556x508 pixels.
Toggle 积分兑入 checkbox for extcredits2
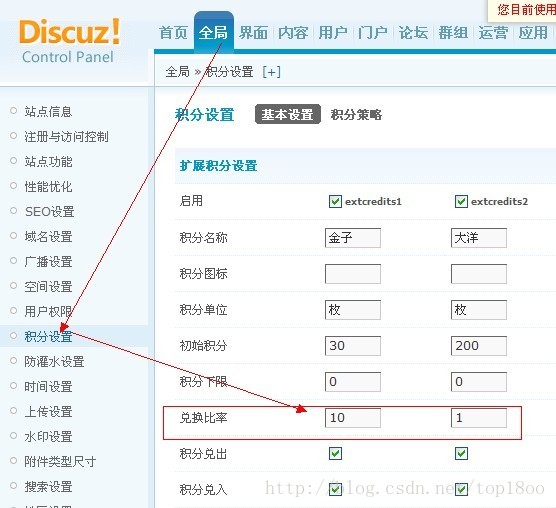[461, 490]
